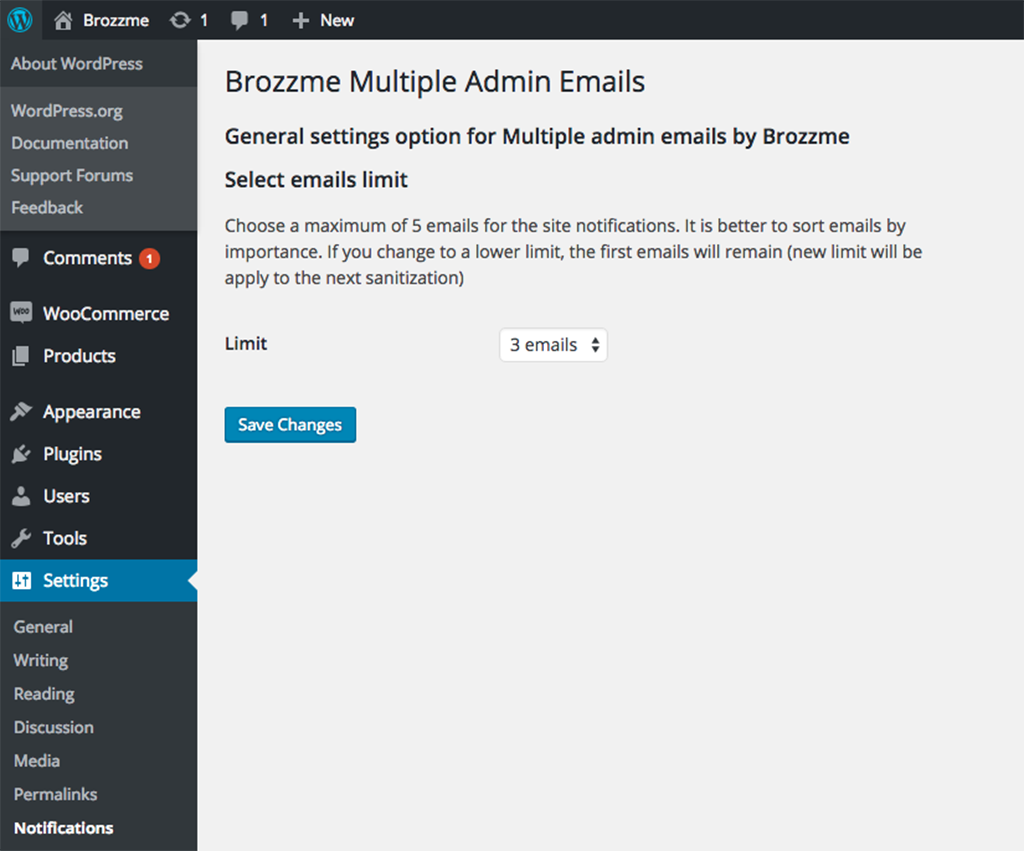Open the Users menu
This screenshot has height=852, width=1024.
click(x=66, y=496)
